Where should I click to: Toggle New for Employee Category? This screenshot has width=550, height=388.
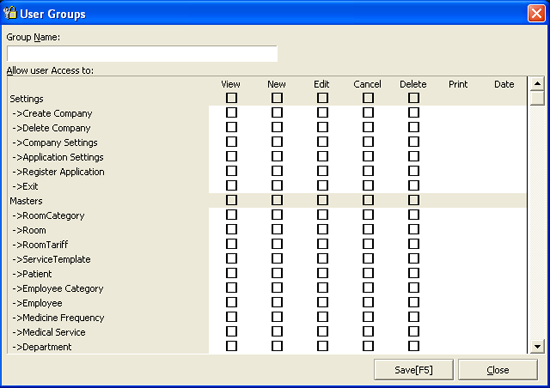pyautogui.click(x=277, y=288)
